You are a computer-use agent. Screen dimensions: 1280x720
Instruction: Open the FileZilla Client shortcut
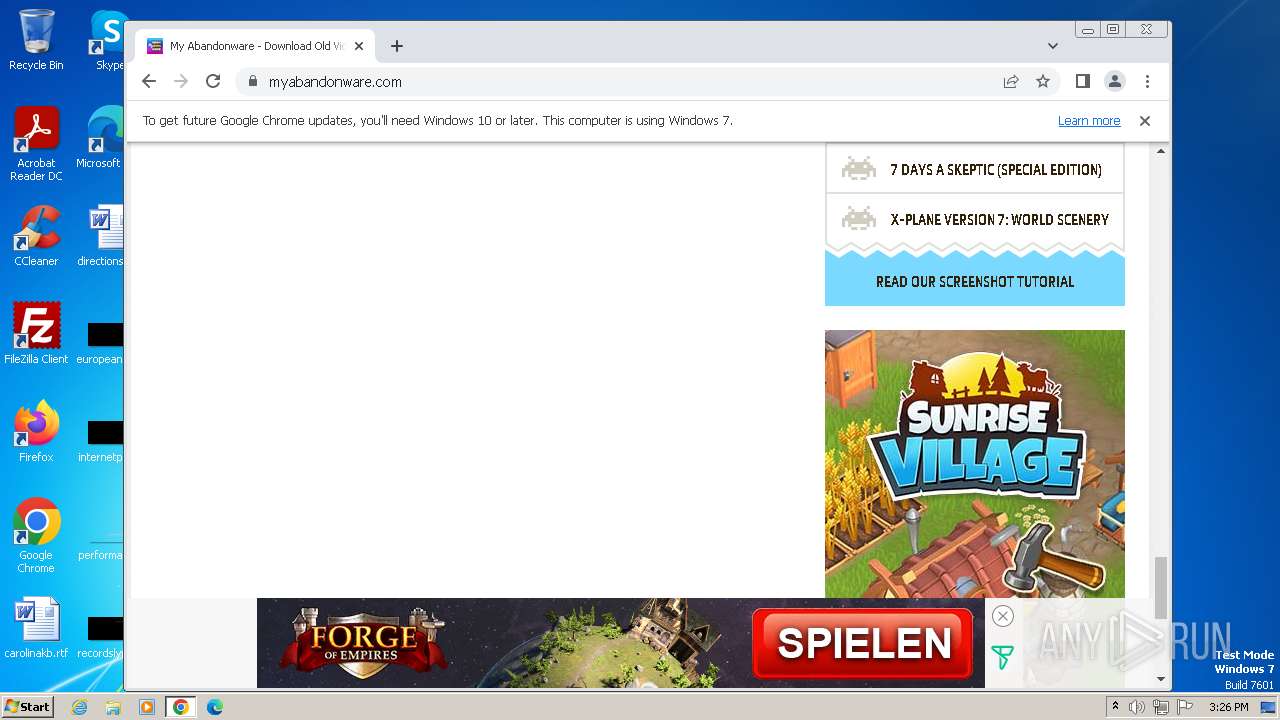coord(36,333)
